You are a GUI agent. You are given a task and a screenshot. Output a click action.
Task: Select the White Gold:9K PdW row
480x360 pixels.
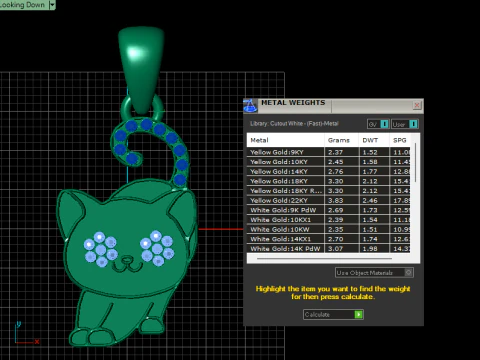click(328, 210)
